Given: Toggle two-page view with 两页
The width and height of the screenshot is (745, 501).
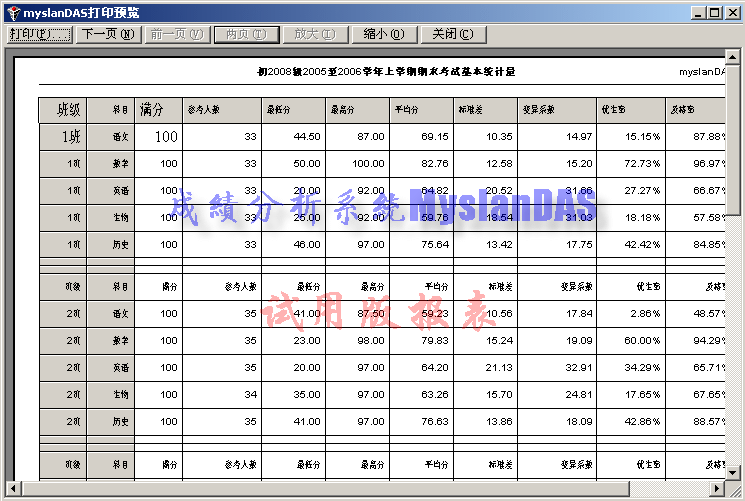Looking at the screenshot, I should [x=245, y=34].
